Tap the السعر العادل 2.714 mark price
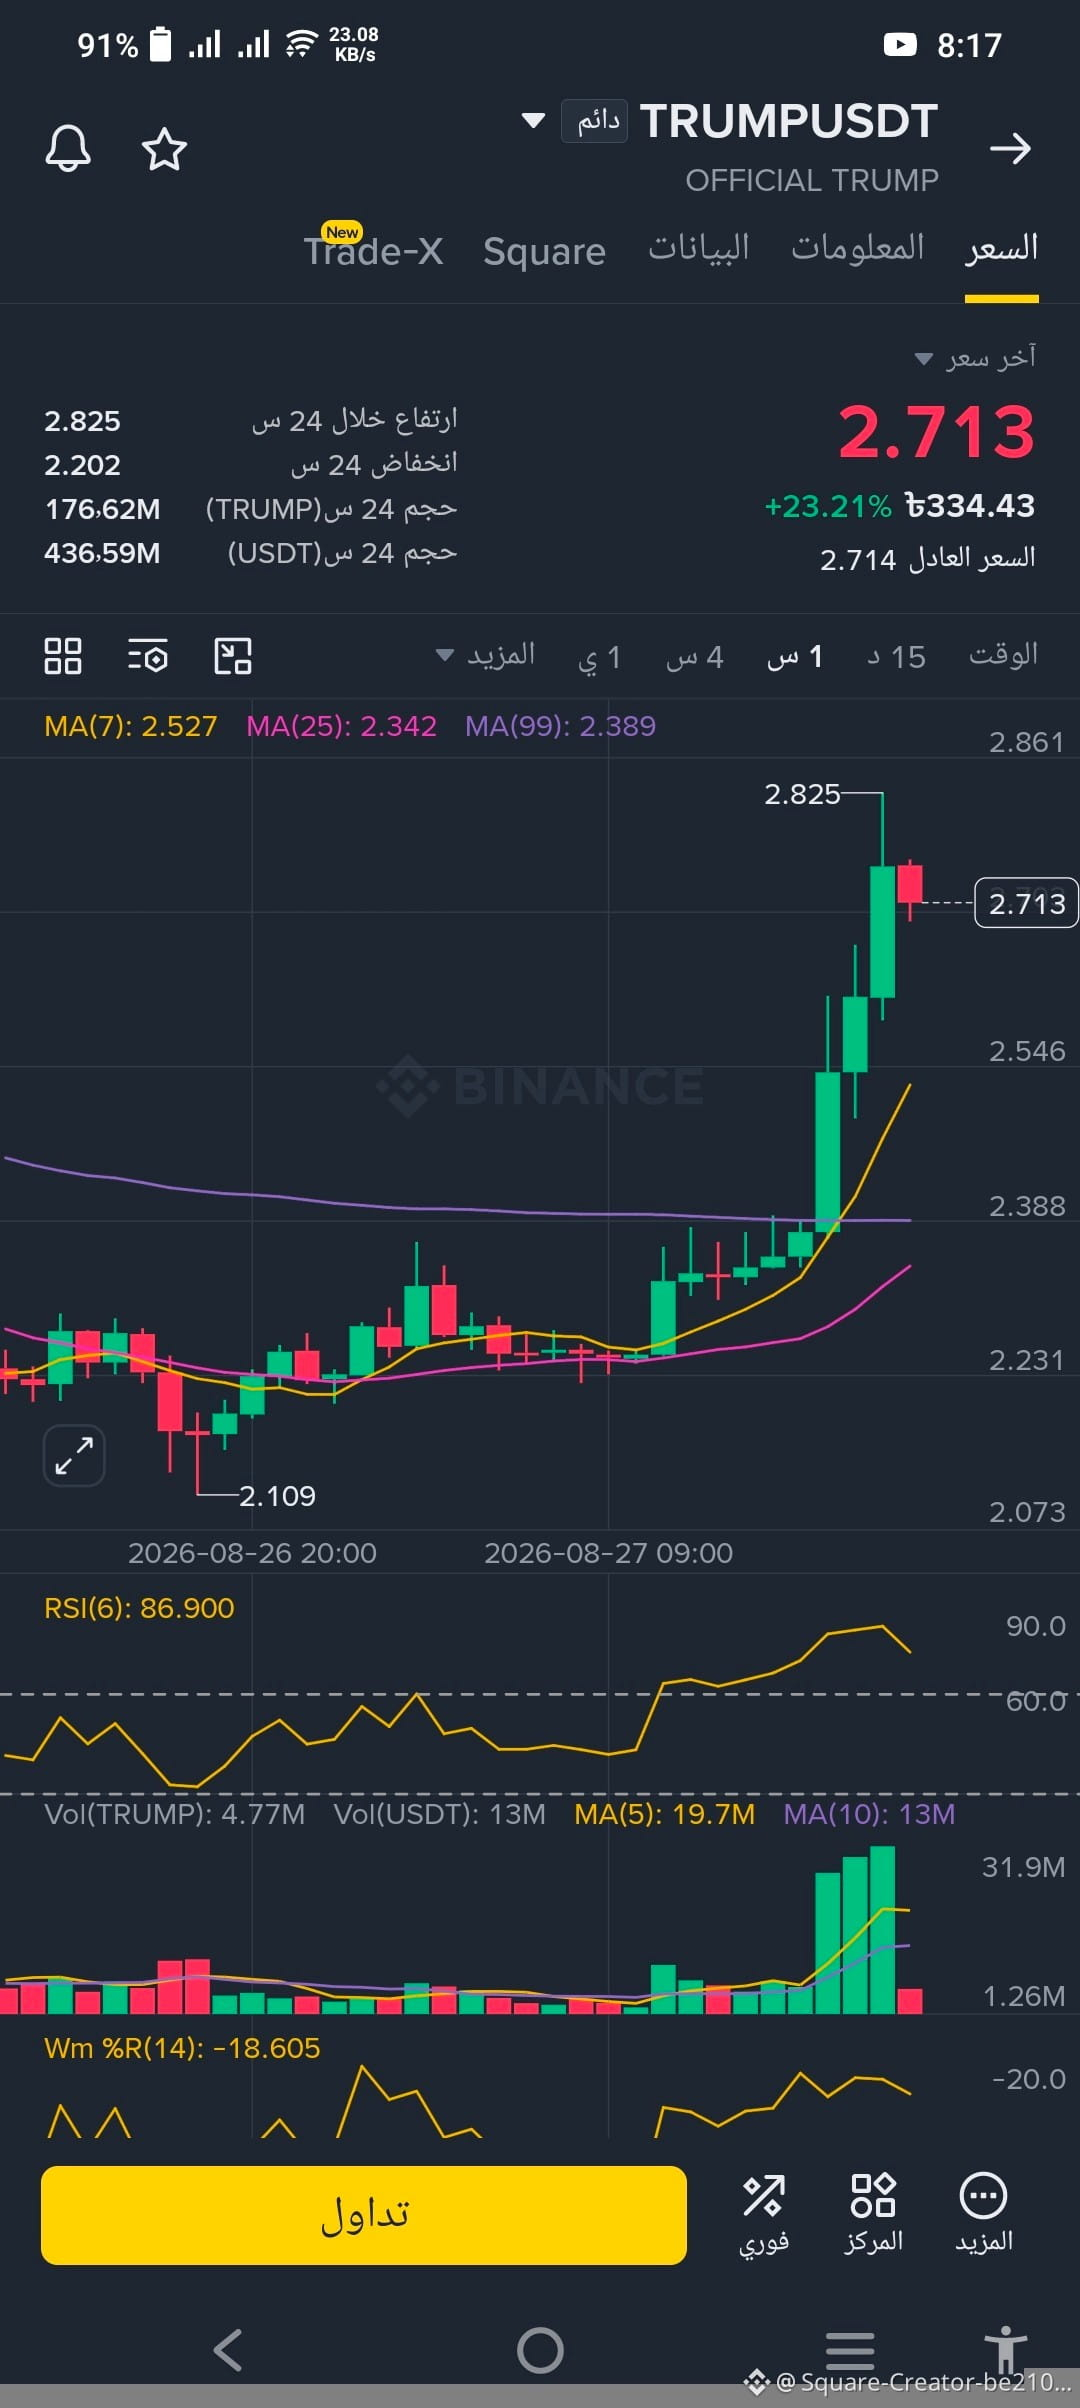 (x=927, y=558)
